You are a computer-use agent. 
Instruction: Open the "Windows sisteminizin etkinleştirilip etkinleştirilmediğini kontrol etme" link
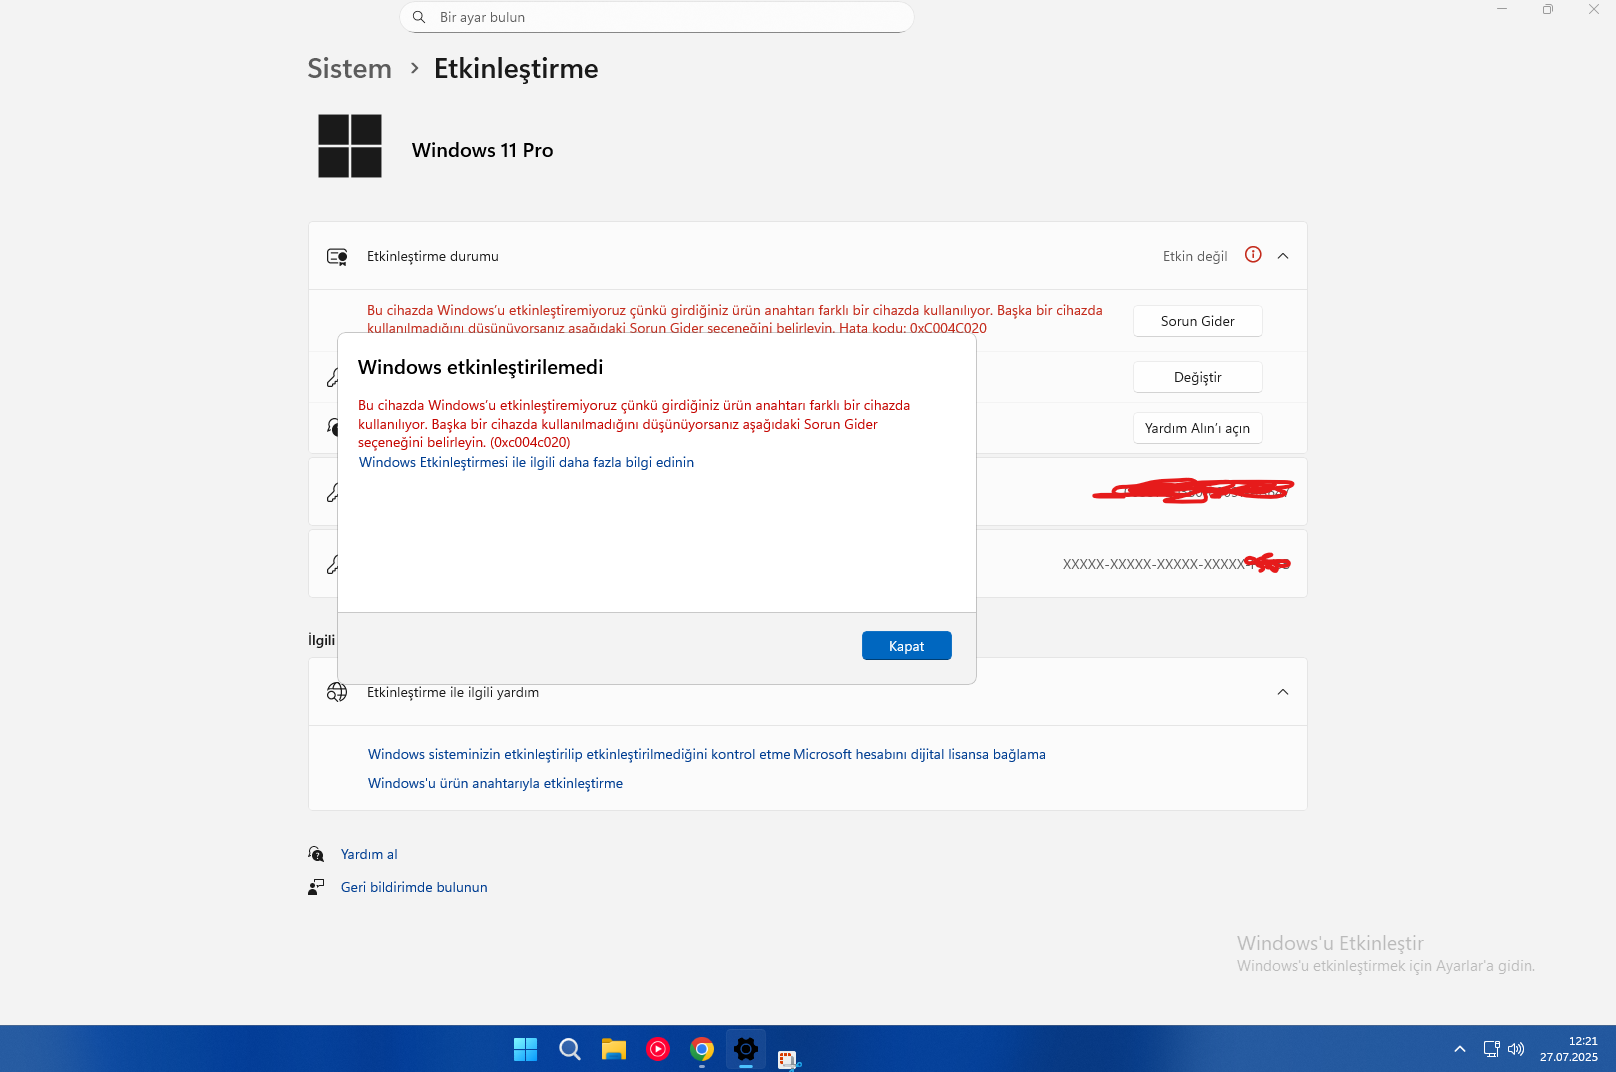coord(579,754)
